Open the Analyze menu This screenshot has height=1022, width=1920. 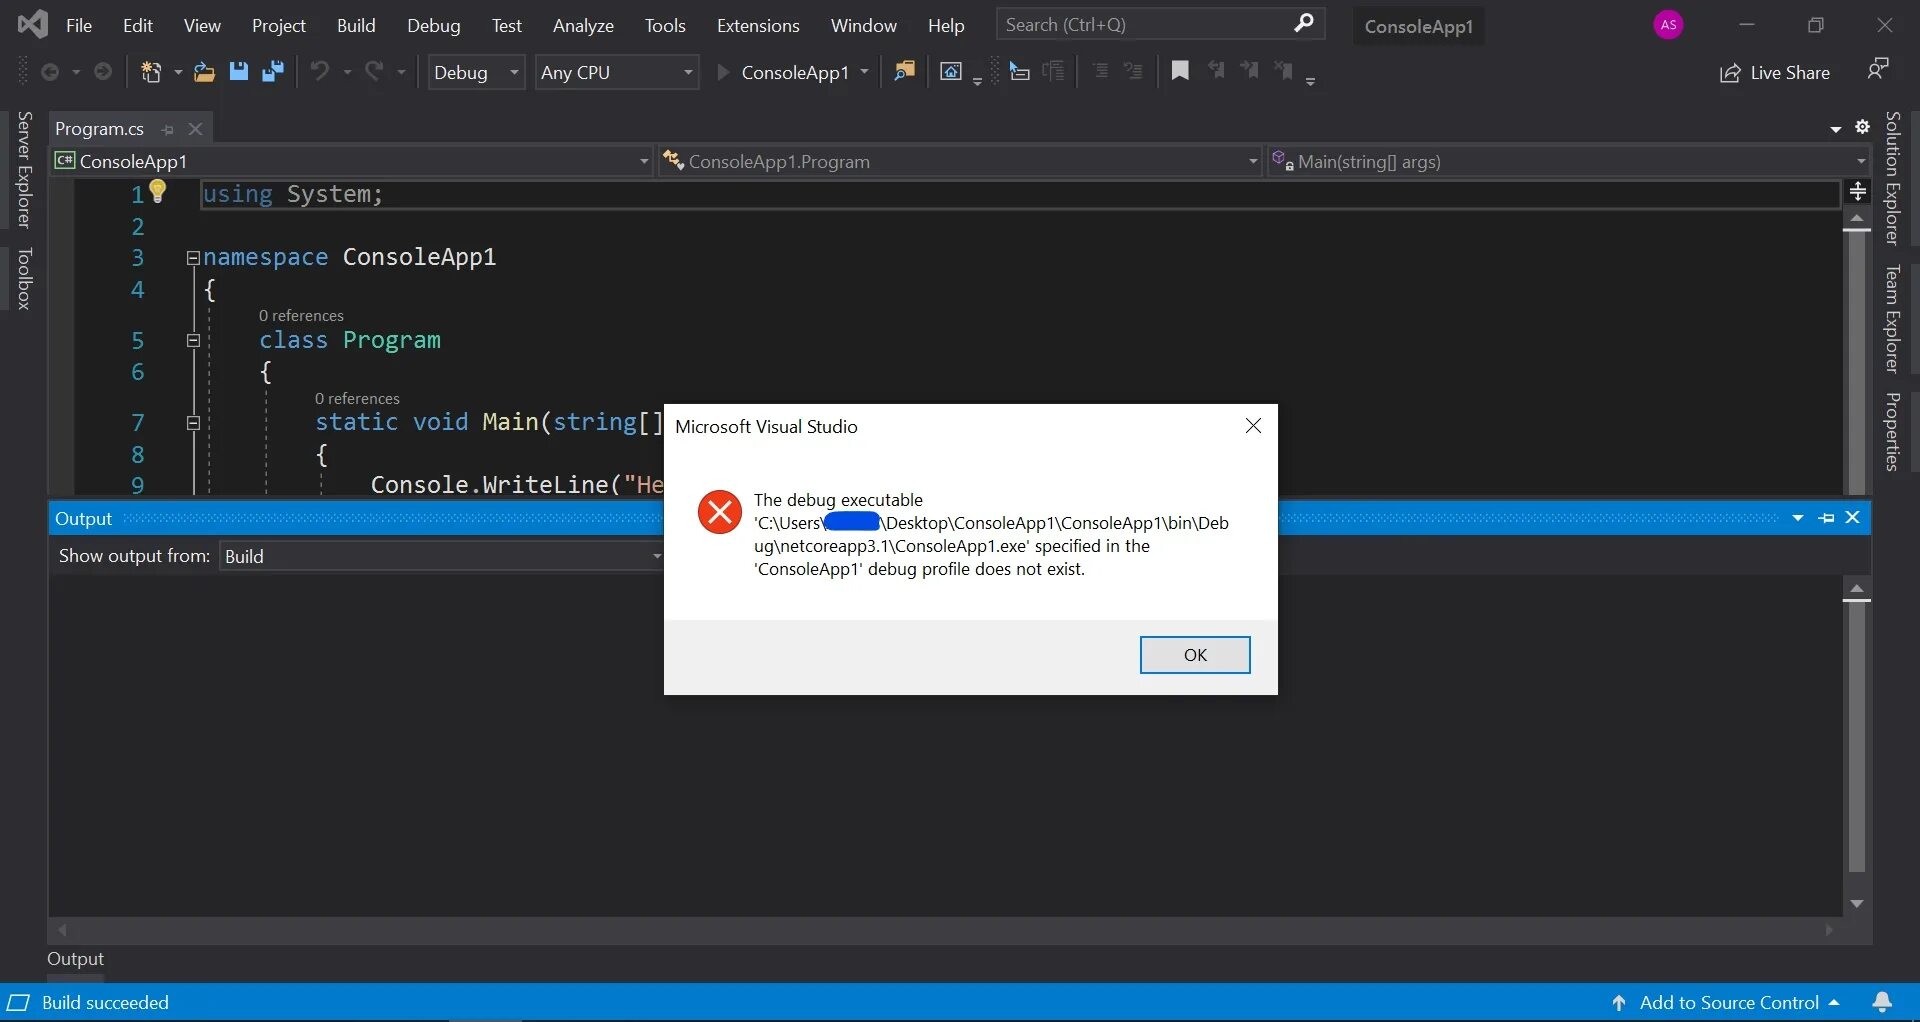click(583, 25)
